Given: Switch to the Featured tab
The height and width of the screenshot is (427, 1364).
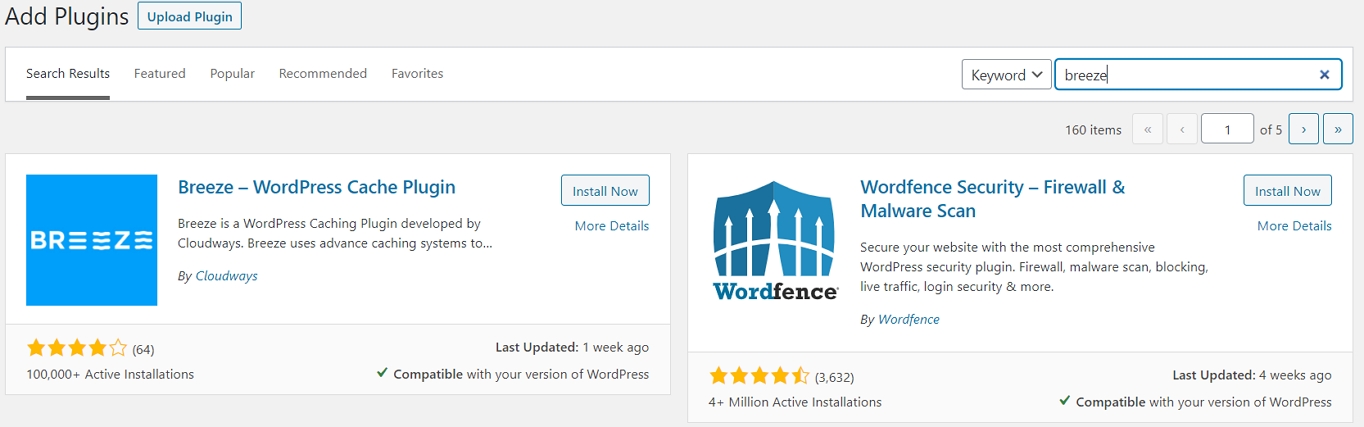Looking at the screenshot, I should click(160, 73).
